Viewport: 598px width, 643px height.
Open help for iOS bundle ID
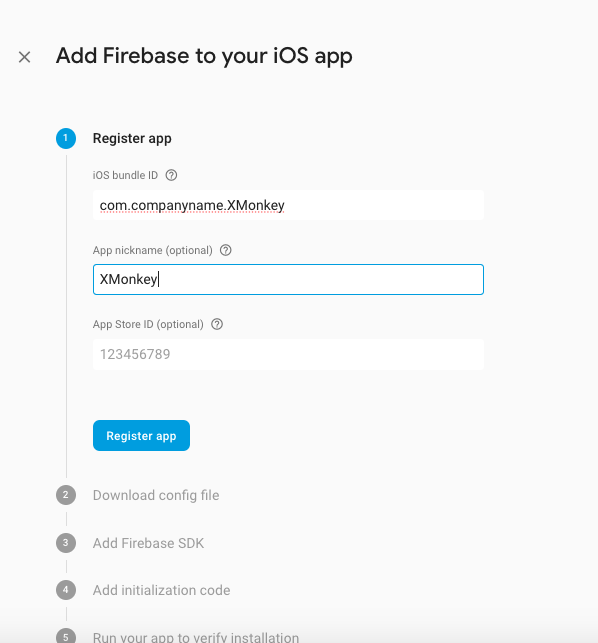pos(171,175)
